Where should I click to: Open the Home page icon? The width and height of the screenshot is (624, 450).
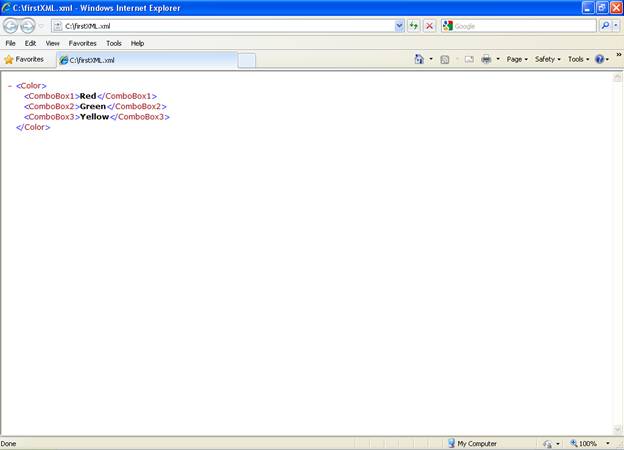click(x=420, y=59)
